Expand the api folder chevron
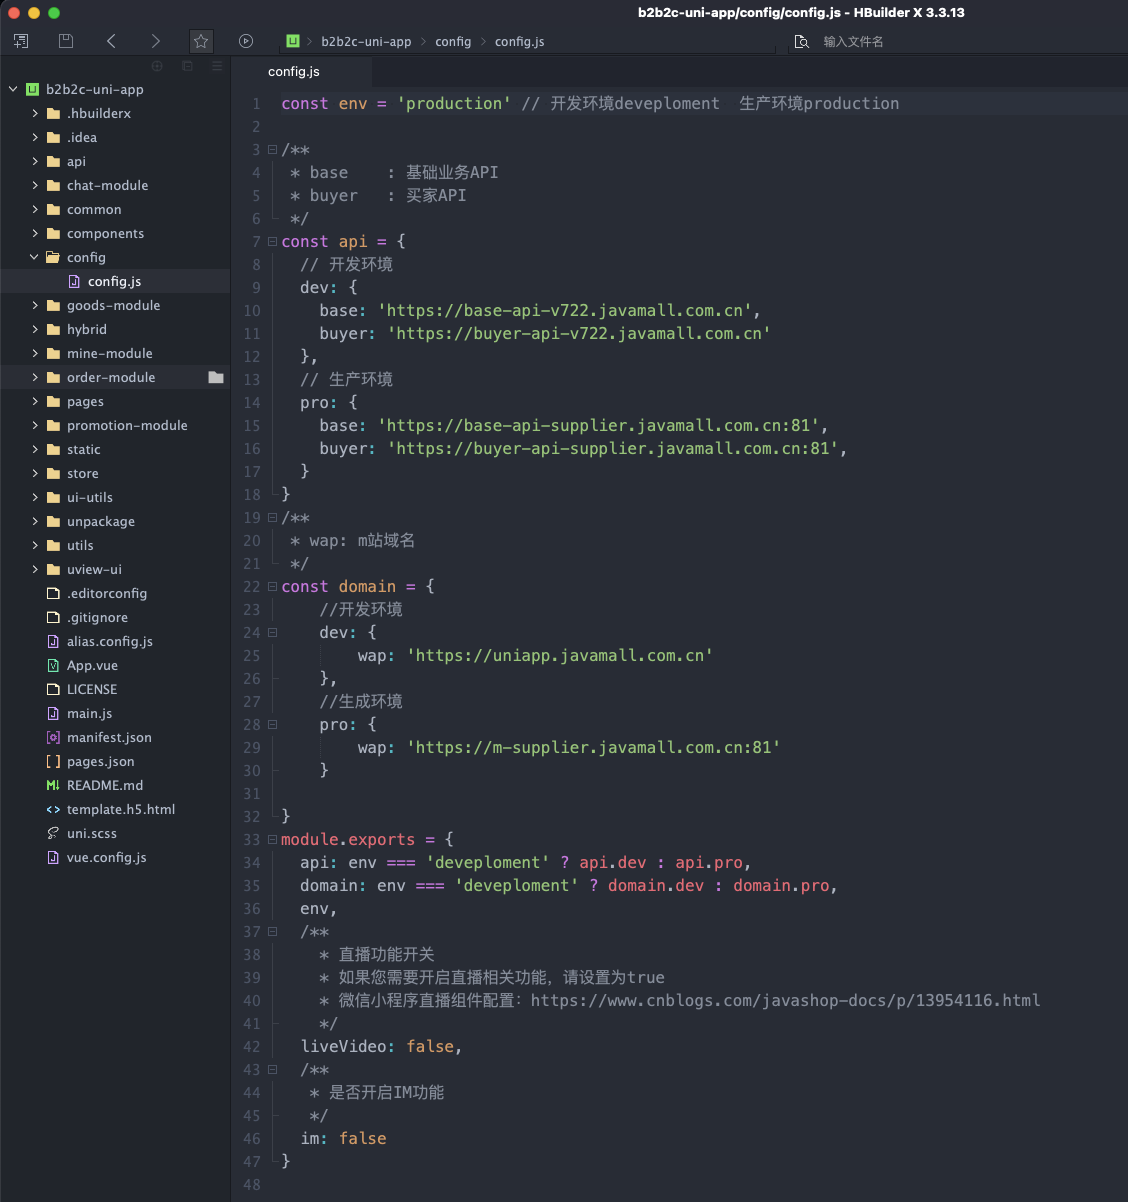Screen dimensions: 1128x1202 click(35, 161)
